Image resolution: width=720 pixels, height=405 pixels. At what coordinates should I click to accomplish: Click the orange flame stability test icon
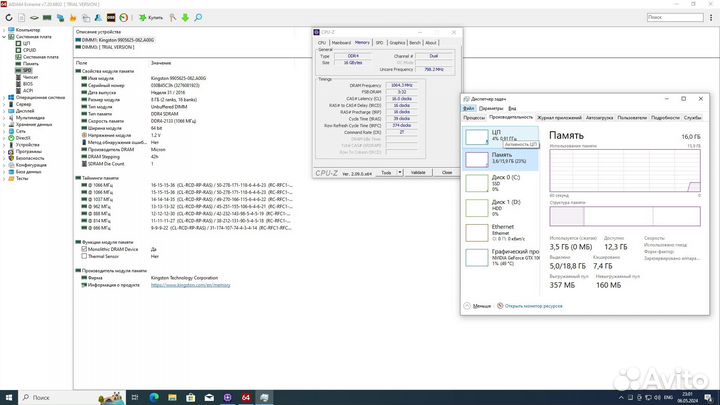pyautogui.click(x=73, y=17)
